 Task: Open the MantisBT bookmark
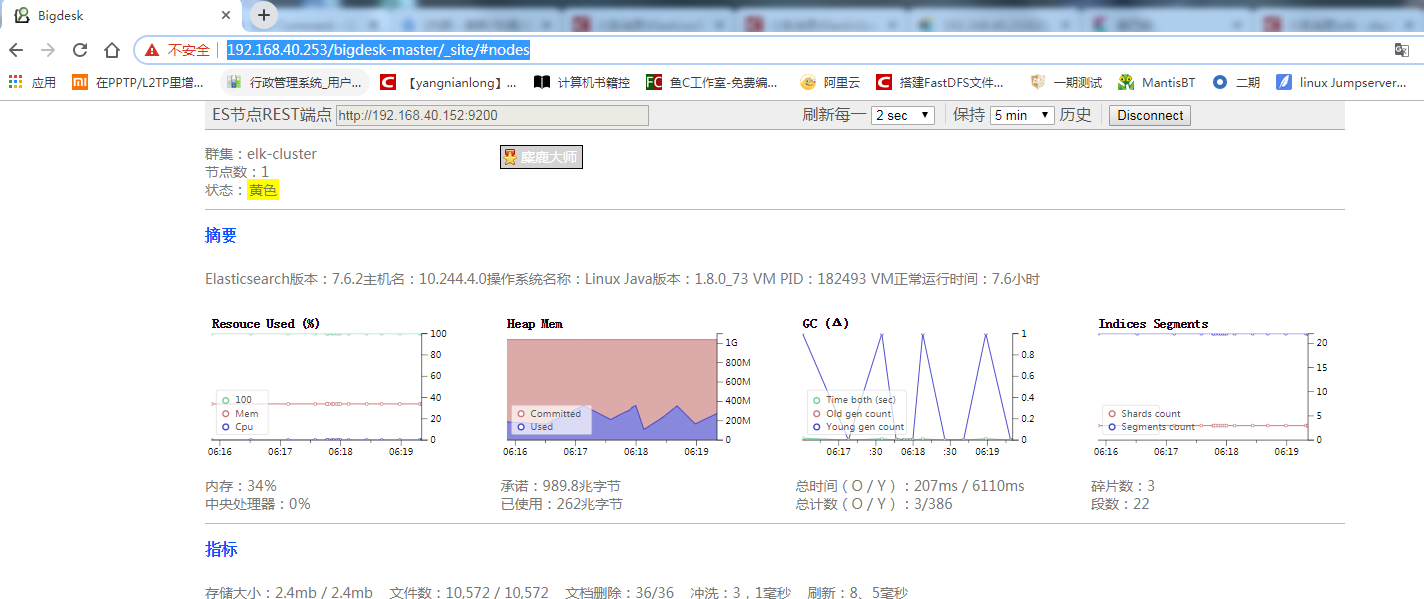pos(1156,83)
